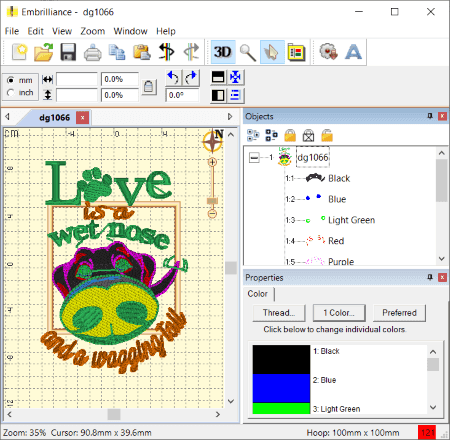The height and width of the screenshot is (440, 450).
Task: Toggle the 3D view button
Action: click(223, 52)
